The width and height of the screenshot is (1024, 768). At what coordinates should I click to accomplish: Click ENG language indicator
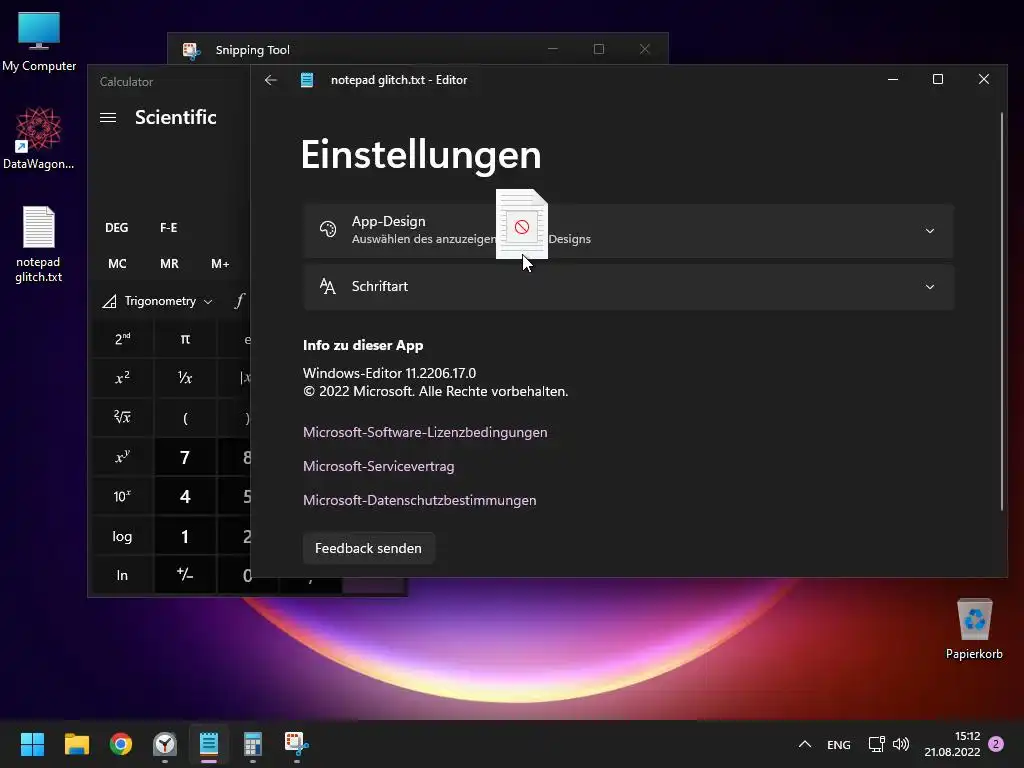[839, 744]
